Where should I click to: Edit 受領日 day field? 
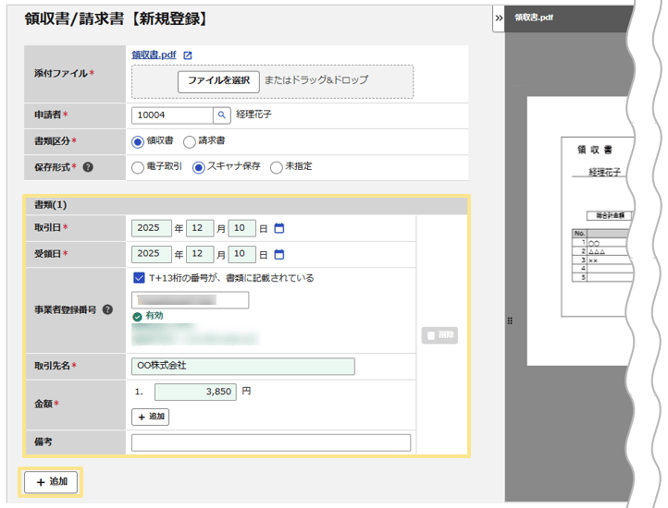point(242,254)
